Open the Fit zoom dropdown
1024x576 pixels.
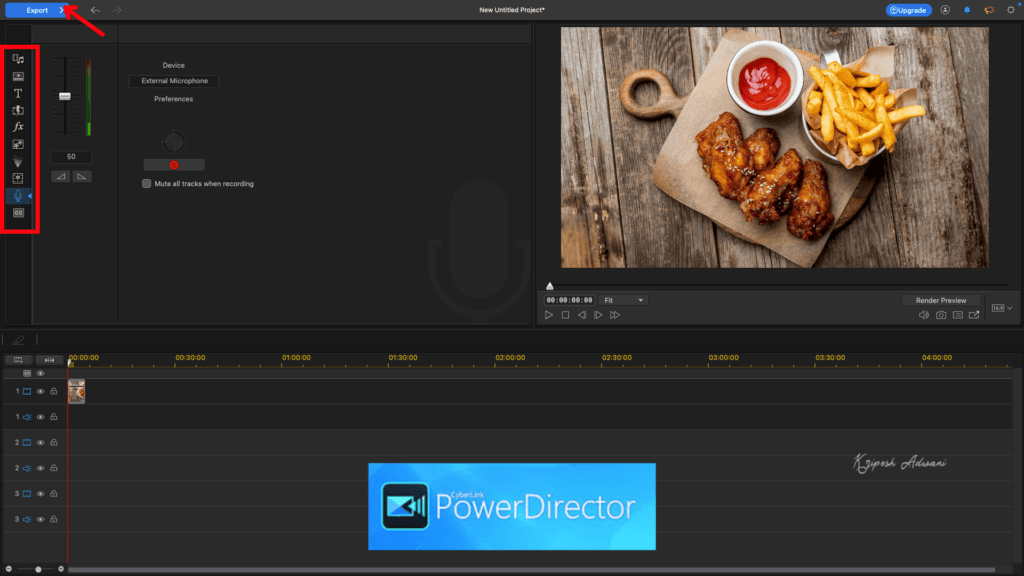pos(624,299)
